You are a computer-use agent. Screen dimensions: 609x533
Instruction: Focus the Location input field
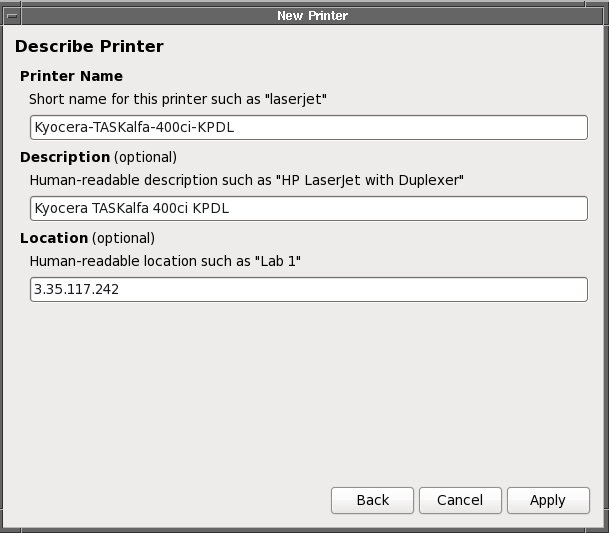pyautogui.click(x=308, y=289)
